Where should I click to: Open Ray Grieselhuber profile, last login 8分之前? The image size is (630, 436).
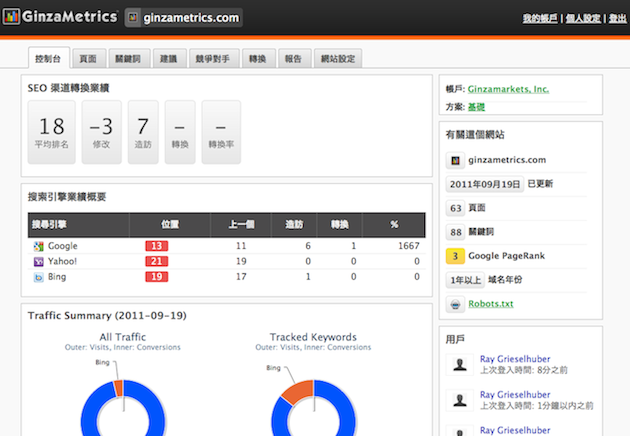pos(515,359)
